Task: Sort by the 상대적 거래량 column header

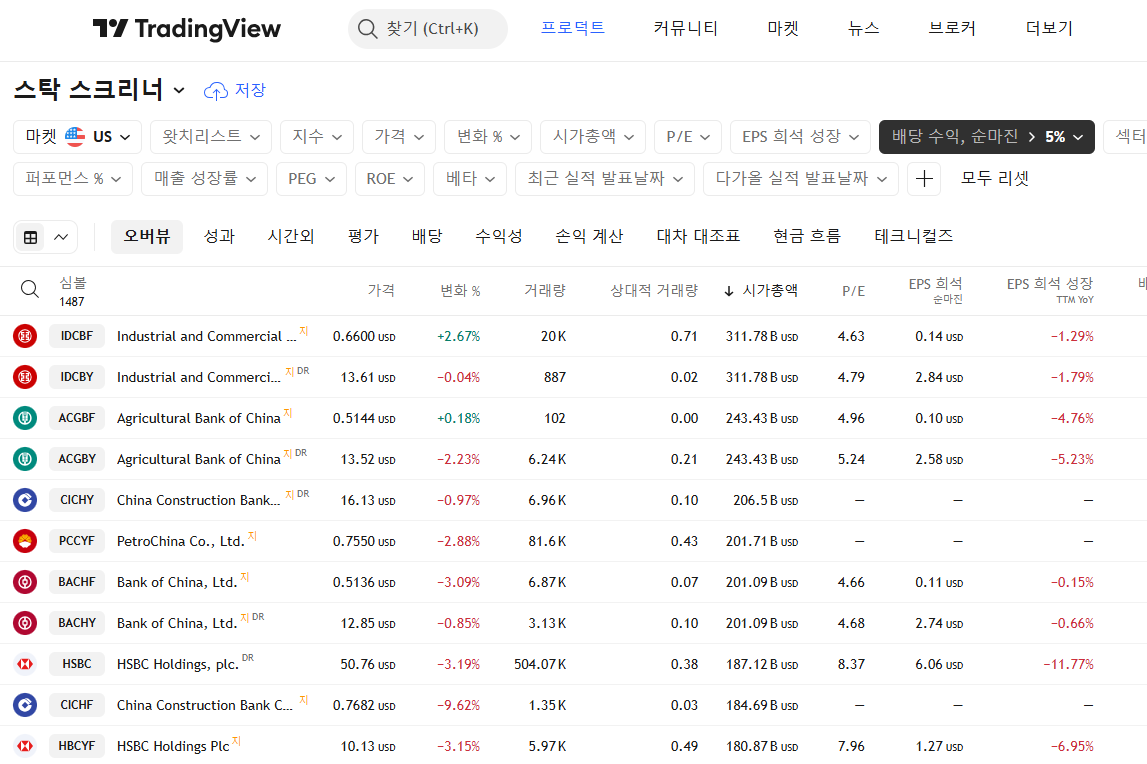Action: (x=655, y=291)
